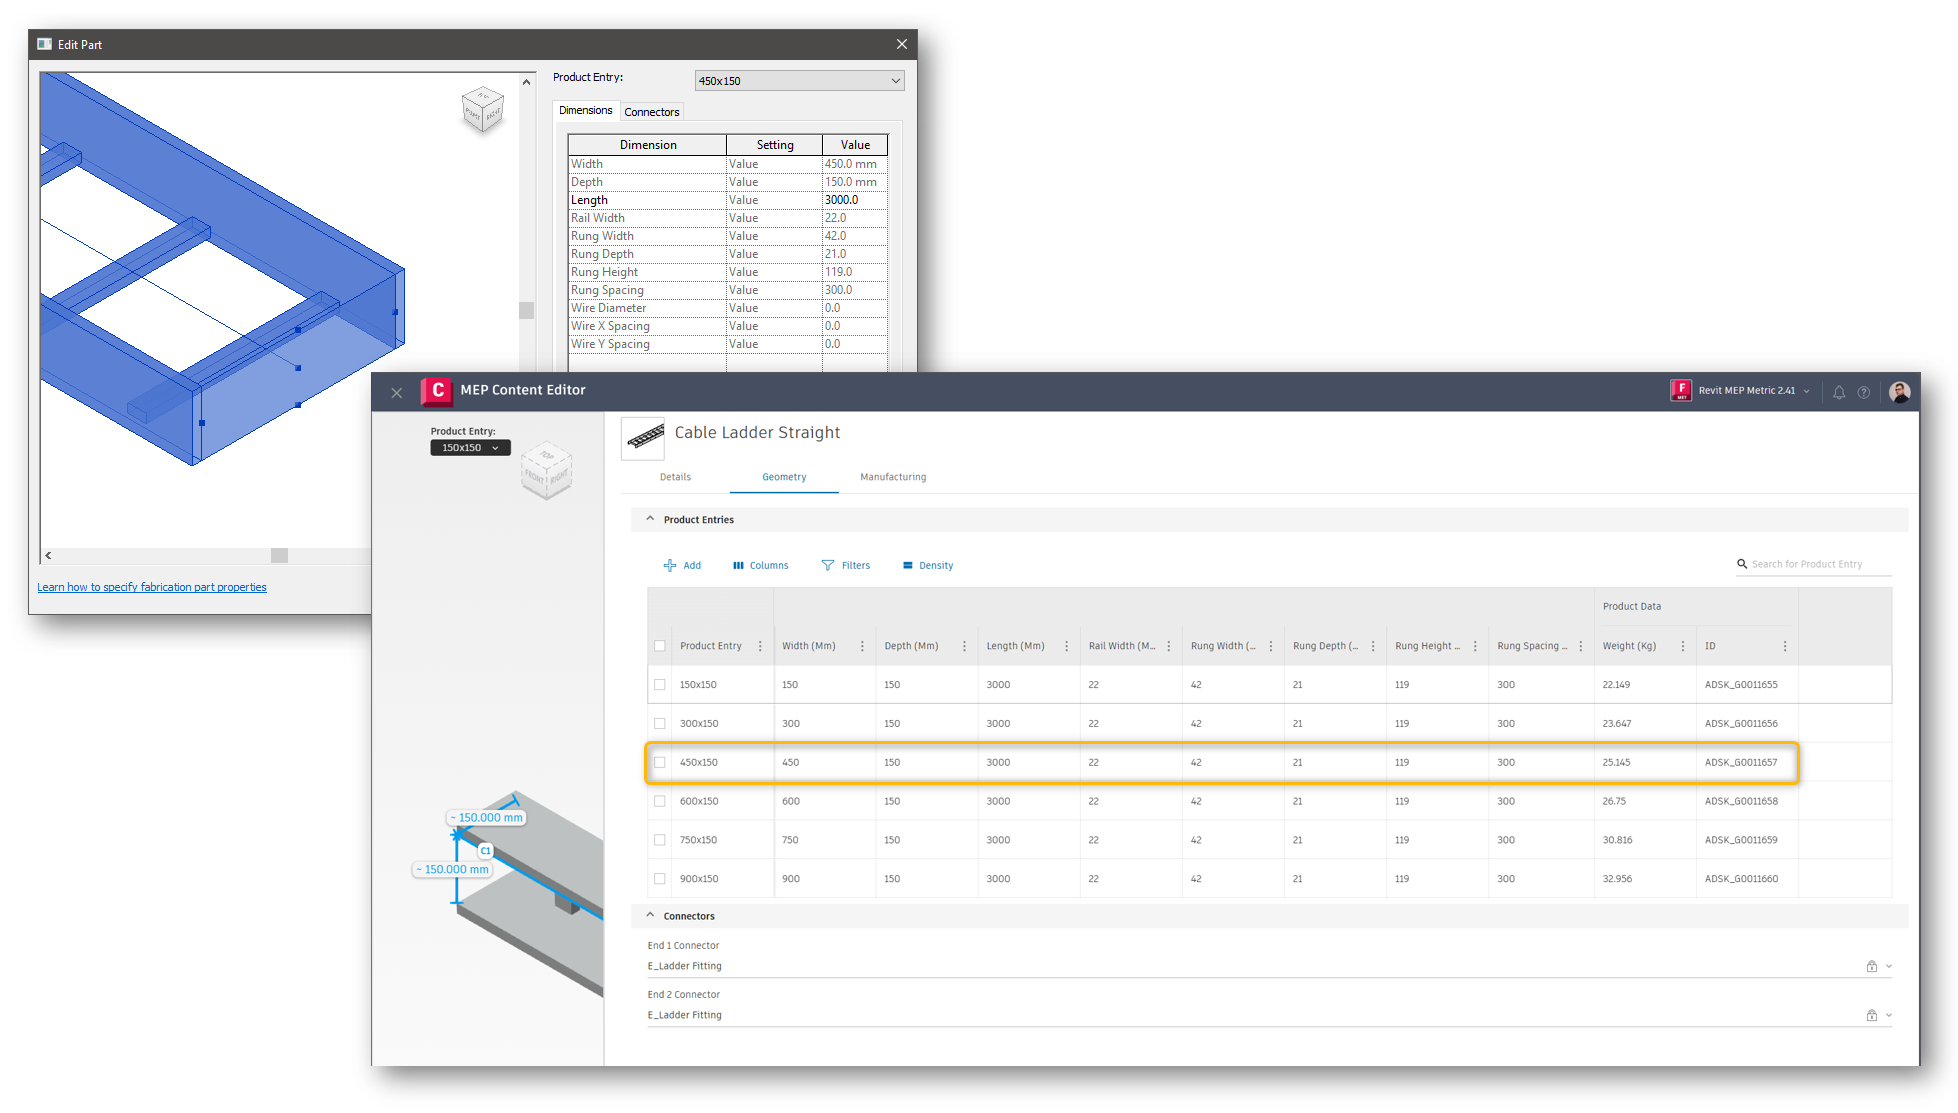
Task: Click End 2 Connector lock icon
Action: pyautogui.click(x=1871, y=1015)
